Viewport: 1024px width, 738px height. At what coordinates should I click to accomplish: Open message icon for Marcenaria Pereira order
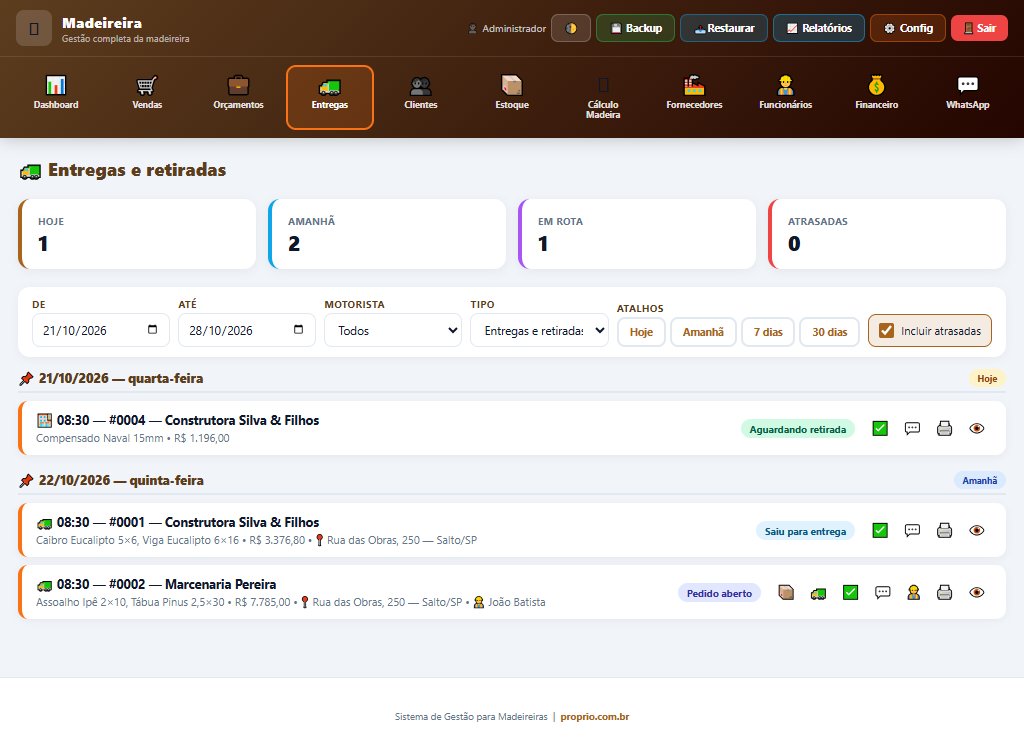pyautogui.click(x=882, y=592)
